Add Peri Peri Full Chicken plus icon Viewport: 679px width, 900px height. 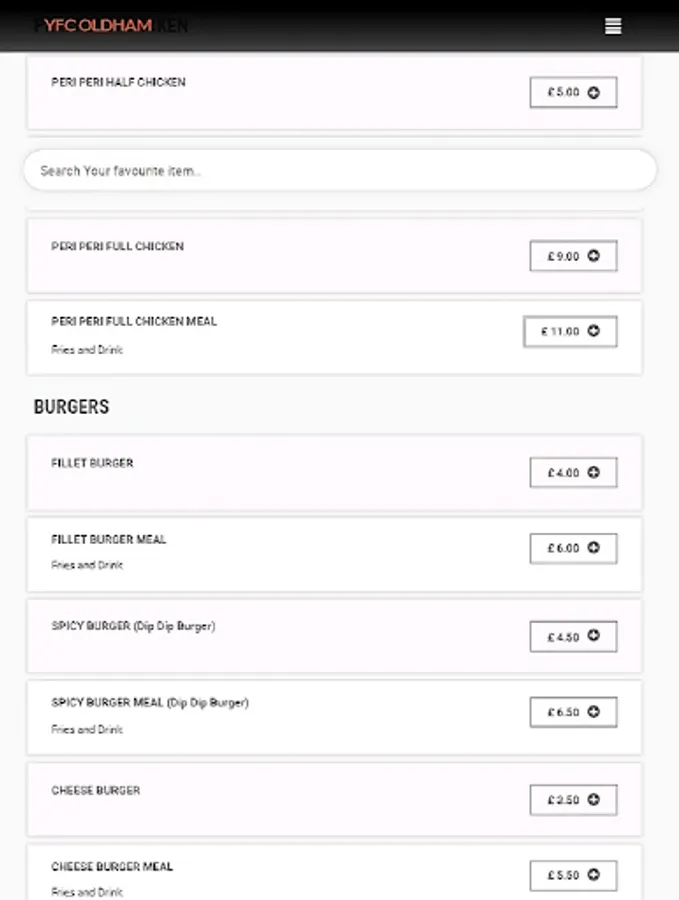pos(593,256)
